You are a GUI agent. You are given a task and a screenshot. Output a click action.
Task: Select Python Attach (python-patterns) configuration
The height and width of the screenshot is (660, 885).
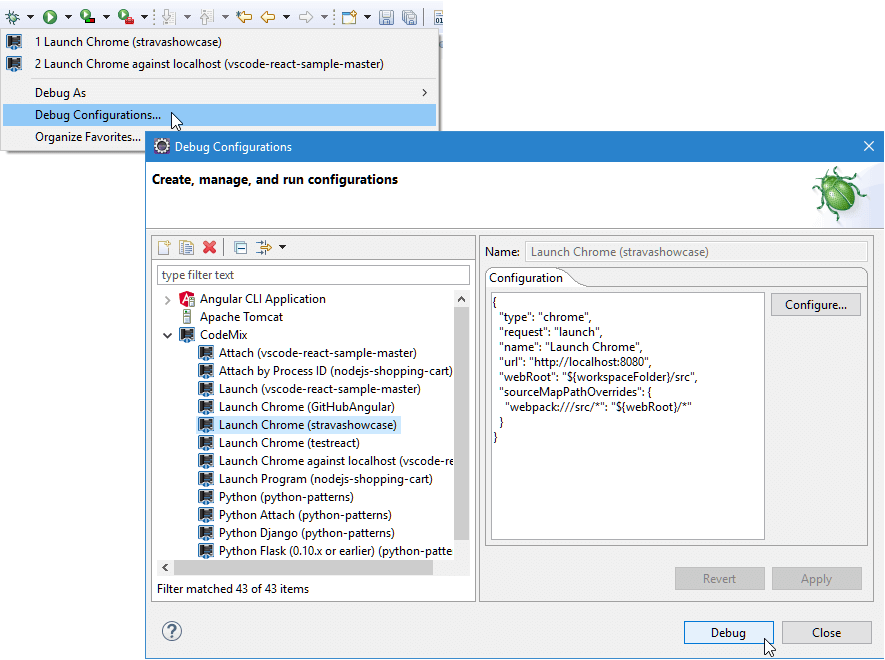point(305,515)
